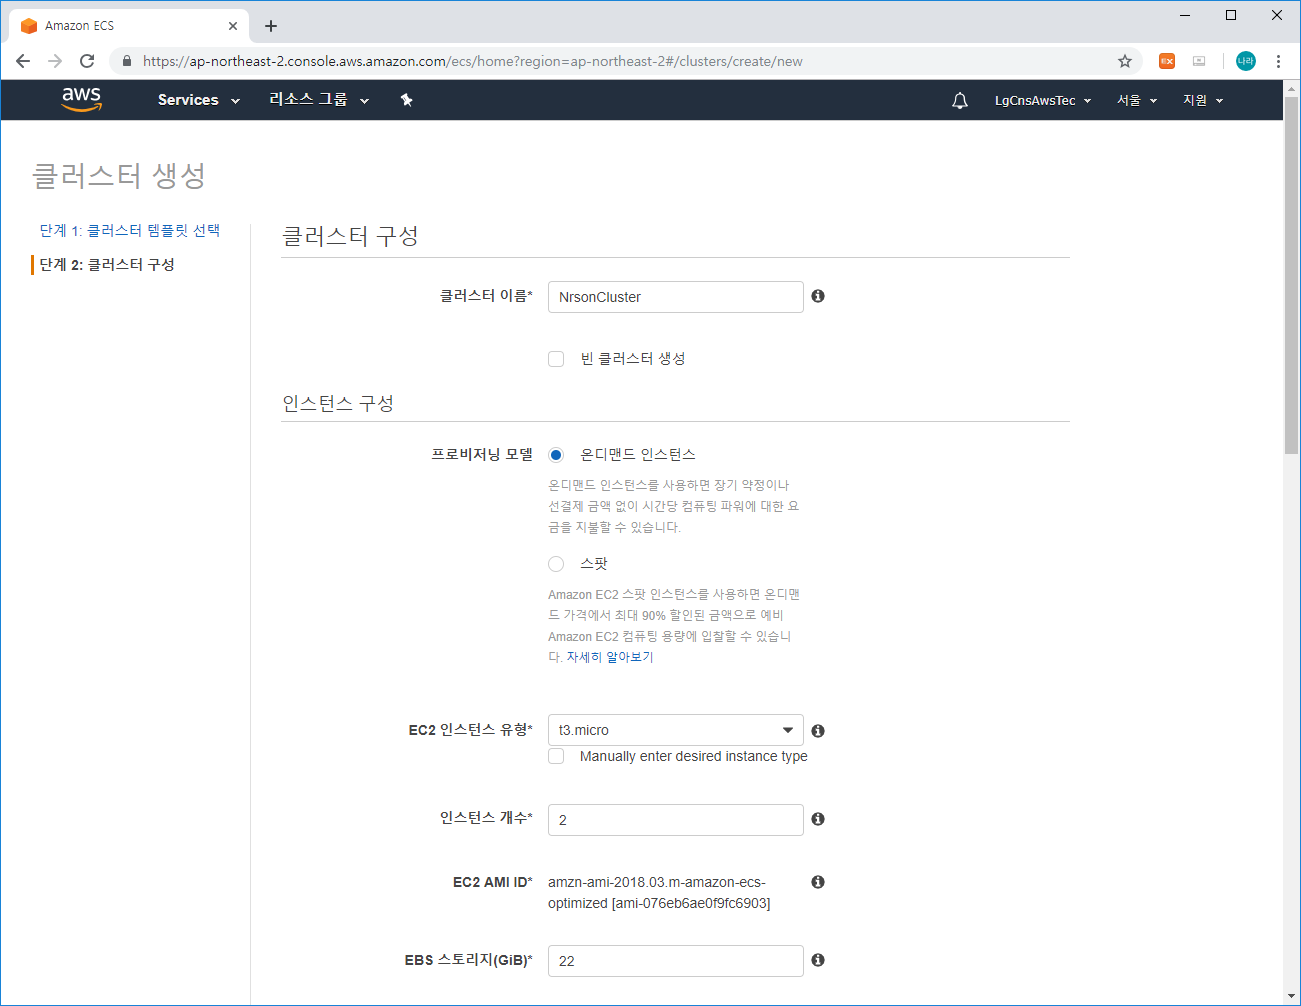The image size is (1301, 1006).
Task: Click the AWS logo home icon
Action: [x=81, y=99]
